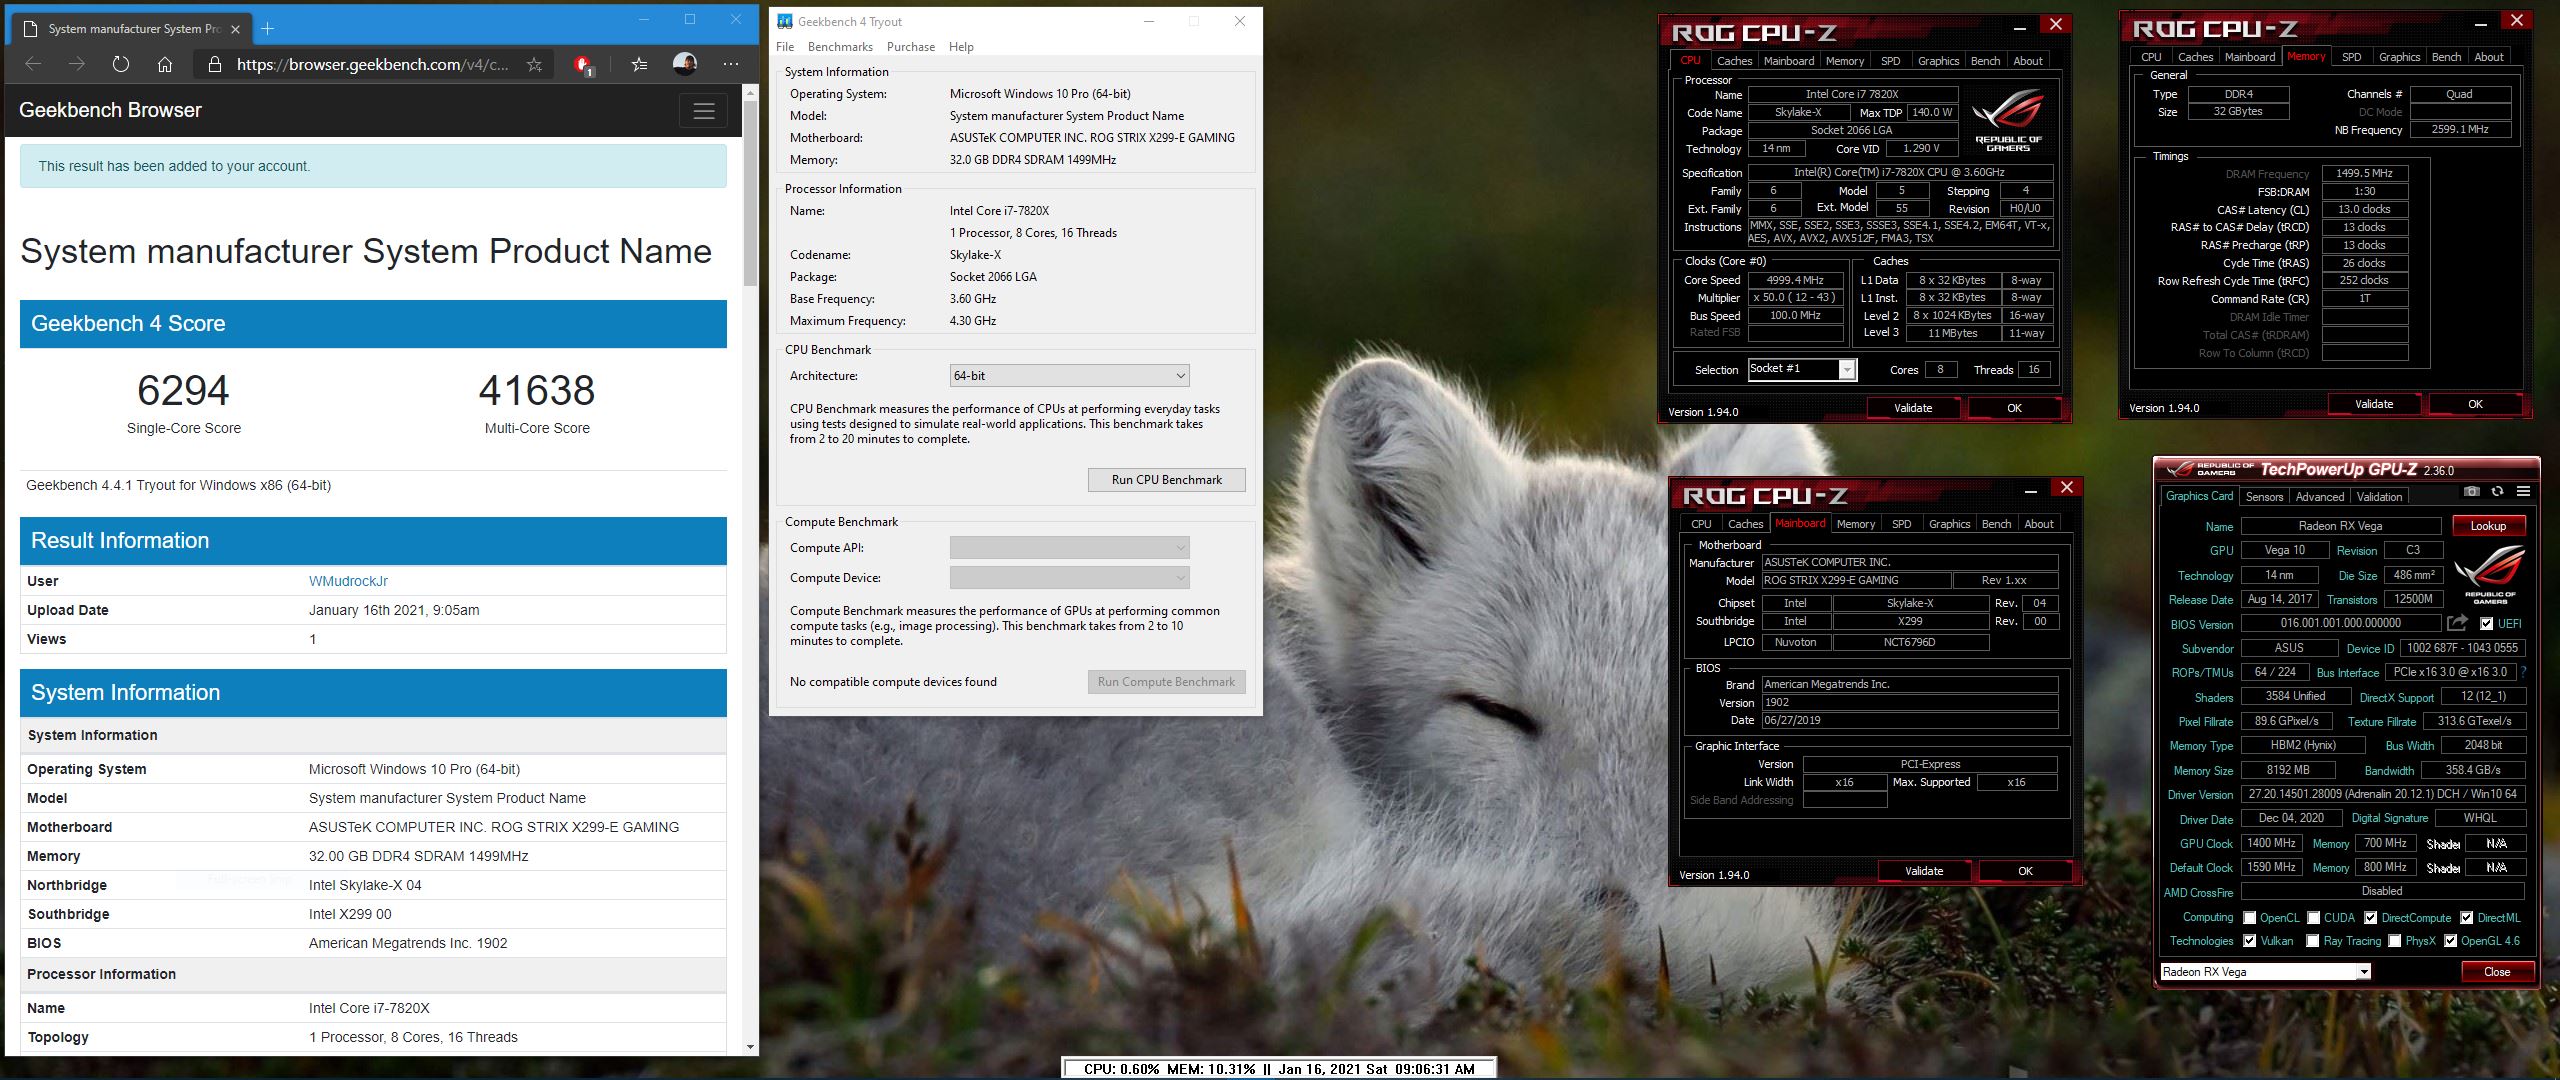Viewport: 2560px width, 1080px height.
Task: Click the Bus Interface question mark
Action: [x=2524, y=672]
